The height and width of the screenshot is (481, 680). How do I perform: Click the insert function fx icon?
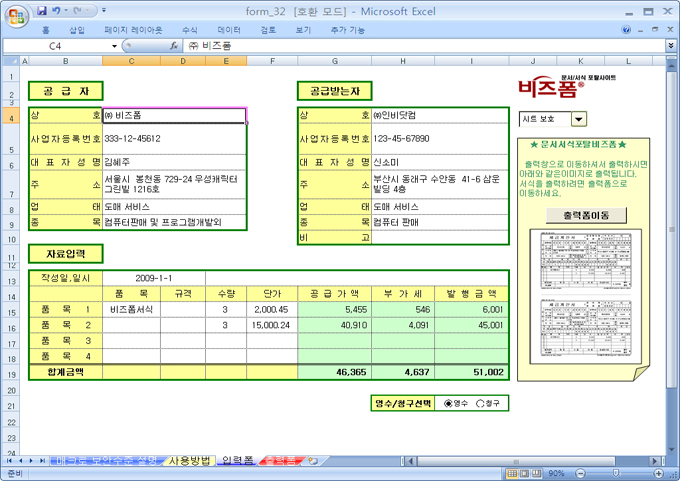tap(174, 46)
